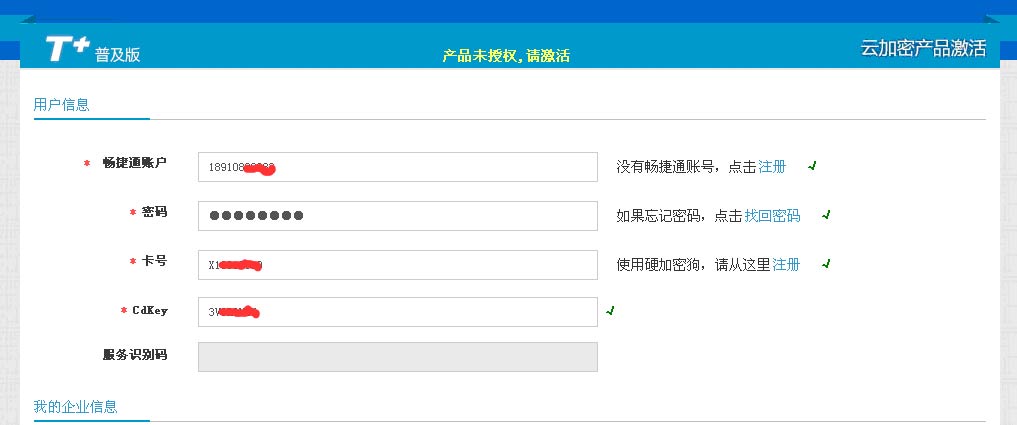
Task: Click the 服务识别码 field label
Action: pyautogui.click(x=134, y=355)
